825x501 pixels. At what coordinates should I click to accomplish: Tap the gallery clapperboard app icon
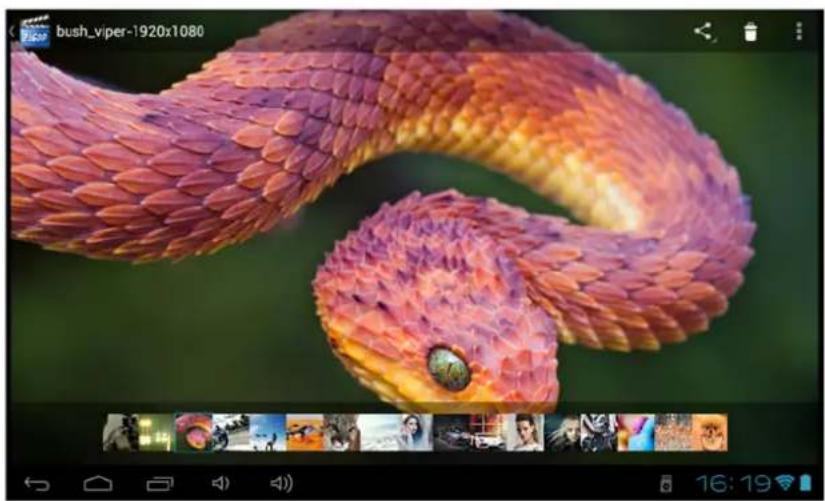pyautogui.click(x=35, y=32)
